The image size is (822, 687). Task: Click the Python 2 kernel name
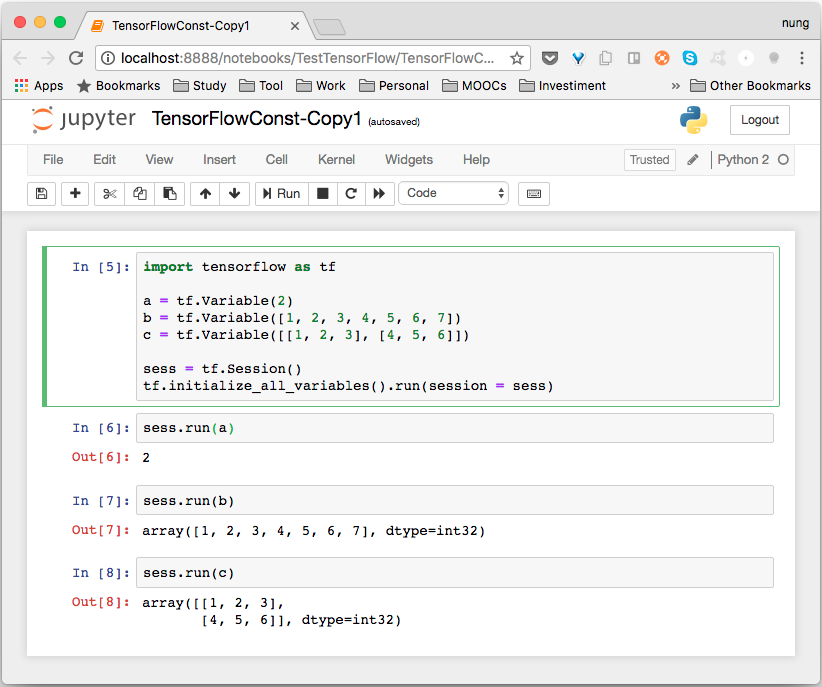pos(743,160)
